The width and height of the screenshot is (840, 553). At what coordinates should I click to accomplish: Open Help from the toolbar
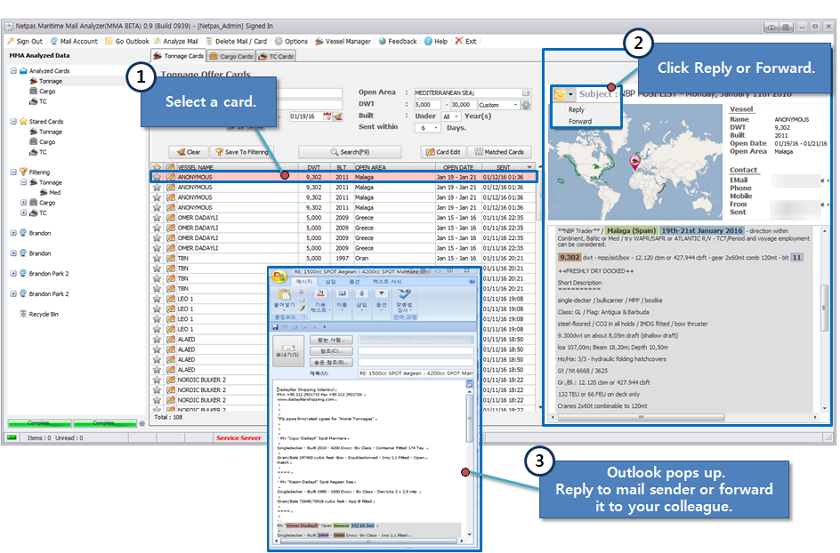pyautogui.click(x=436, y=41)
